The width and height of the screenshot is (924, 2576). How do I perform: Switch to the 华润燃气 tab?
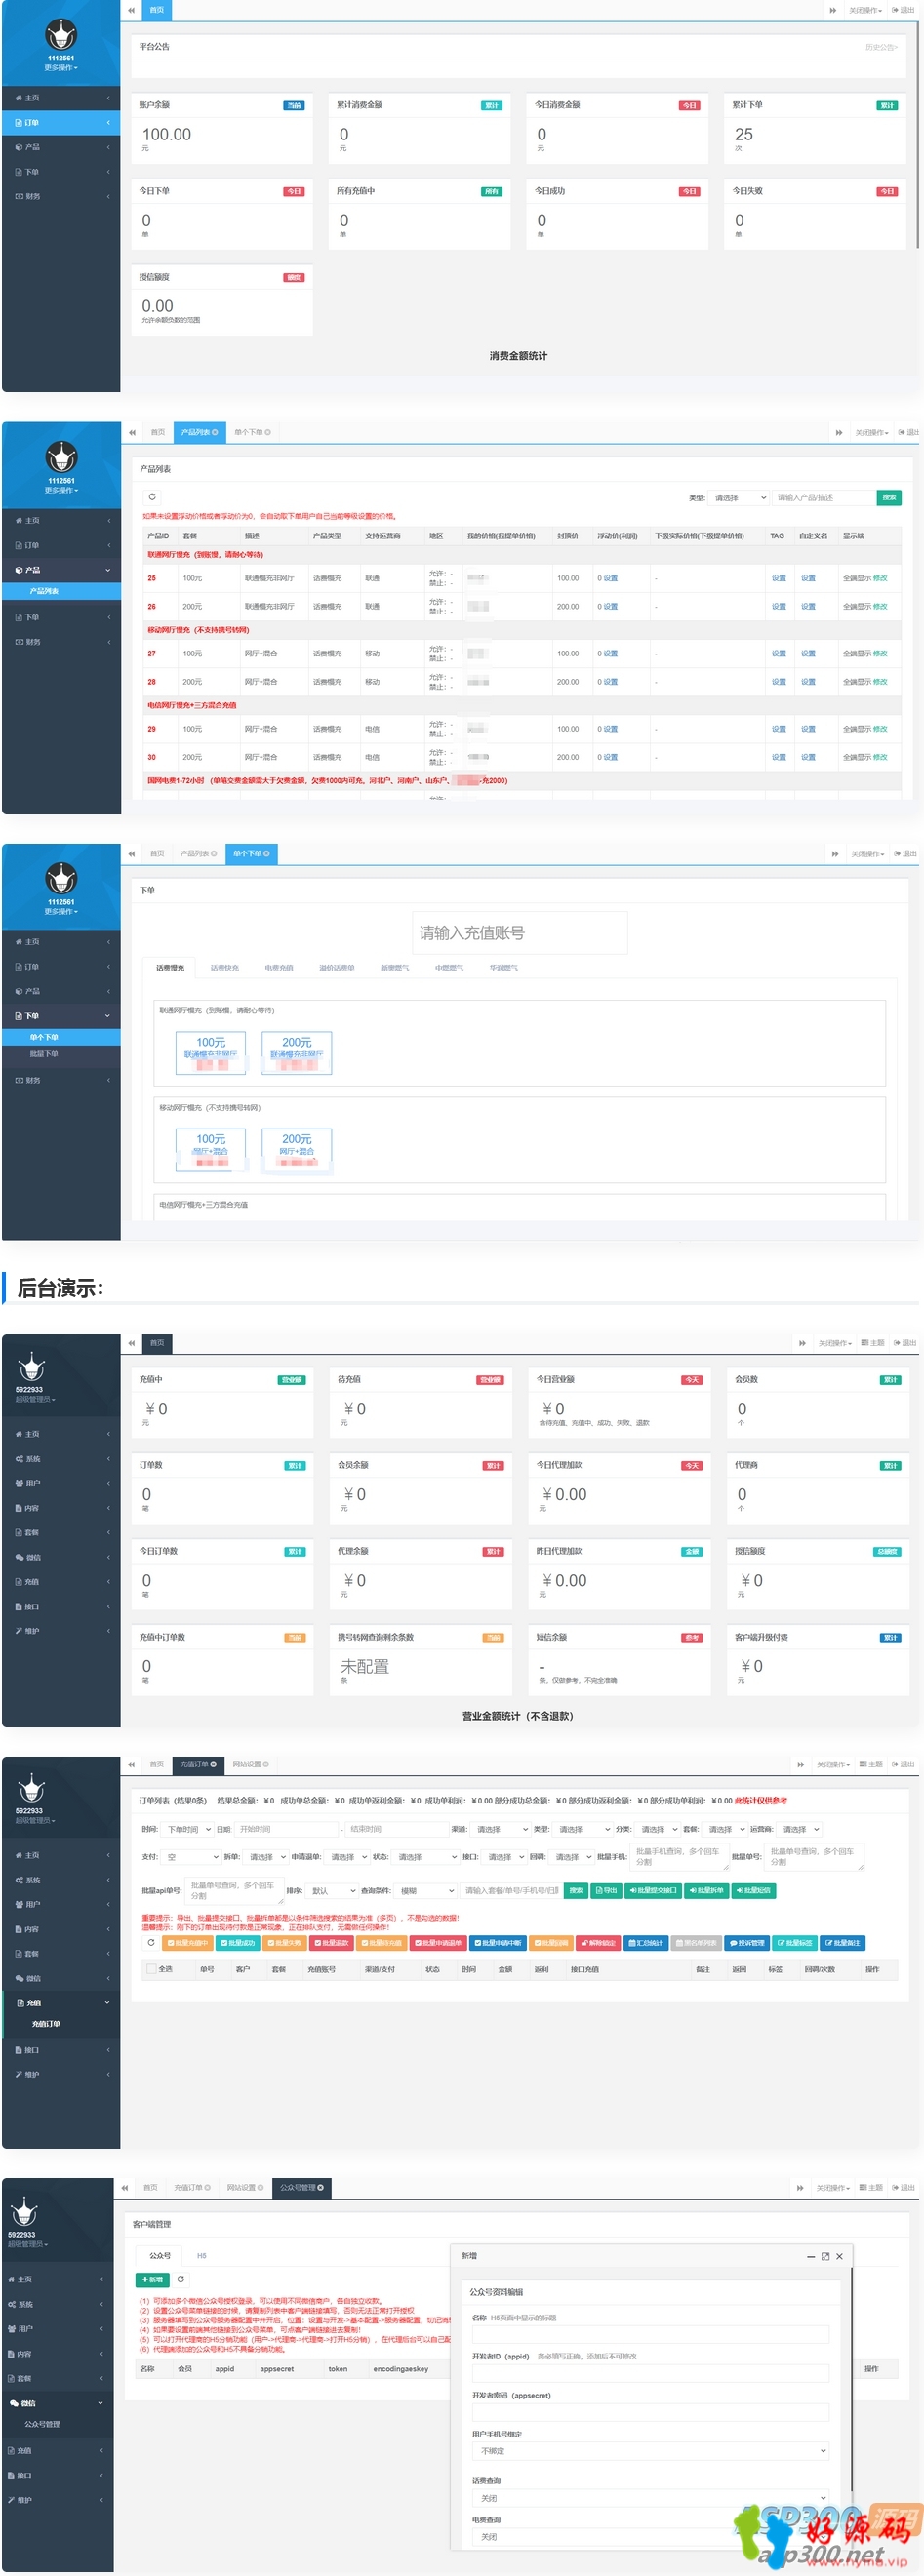(503, 967)
